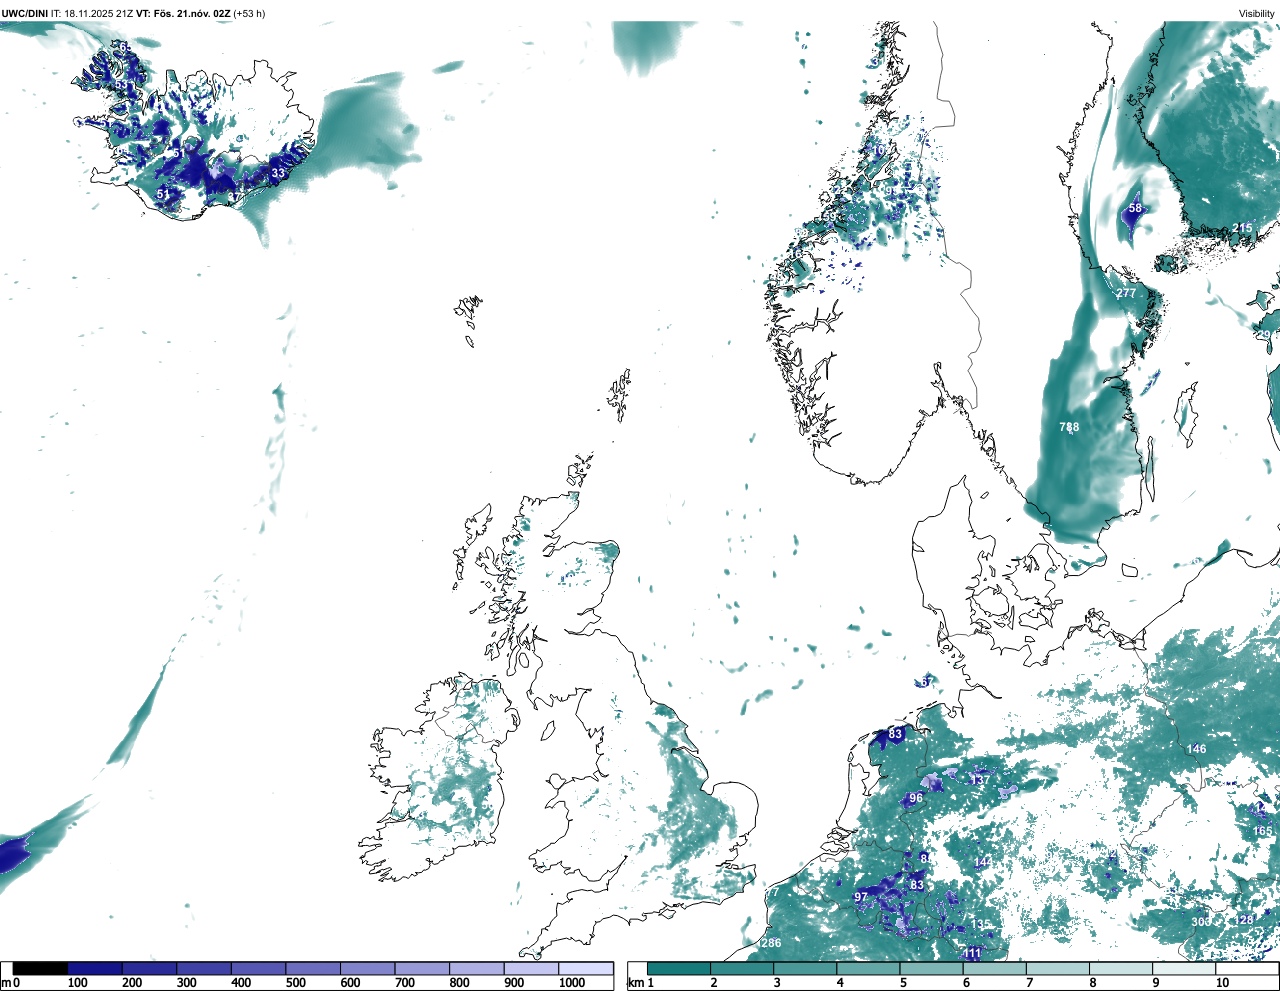Click the '128' value label
The width and height of the screenshot is (1280, 991).
pos(1244,921)
